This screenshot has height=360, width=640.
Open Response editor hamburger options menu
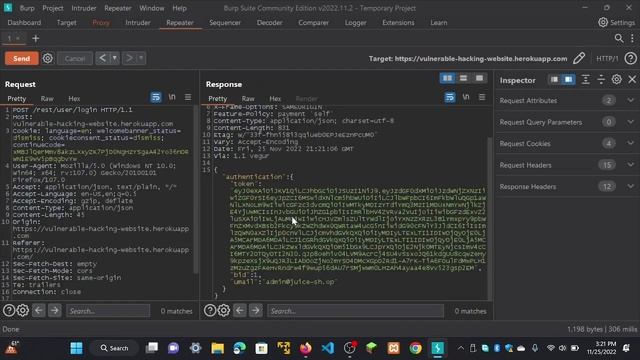482,97
